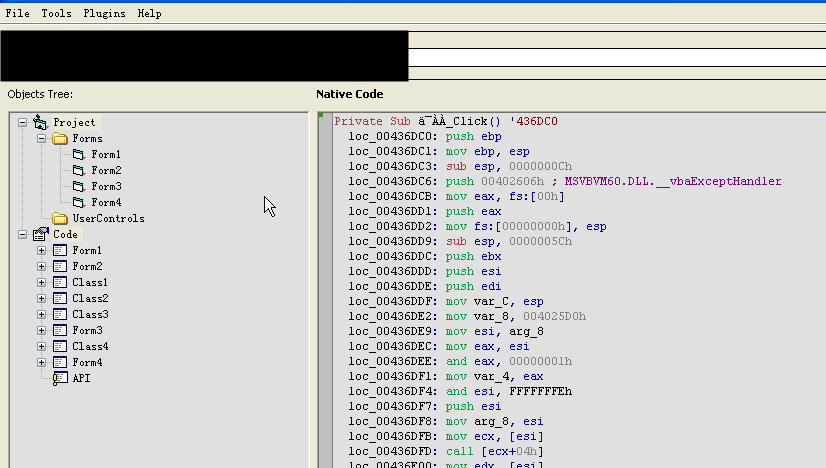Expand the Form2 code module
This screenshot has height=468, width=826.
42,266
